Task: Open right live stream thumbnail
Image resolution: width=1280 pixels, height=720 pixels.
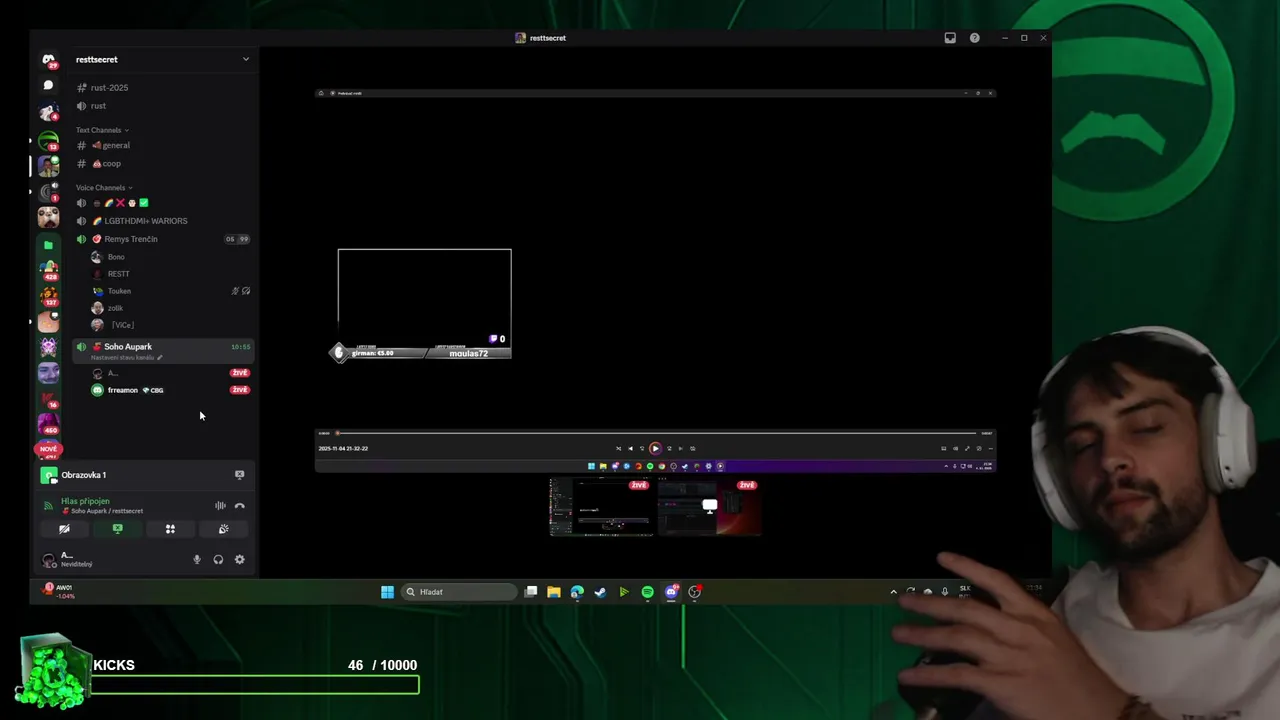Action: (710, 507)
